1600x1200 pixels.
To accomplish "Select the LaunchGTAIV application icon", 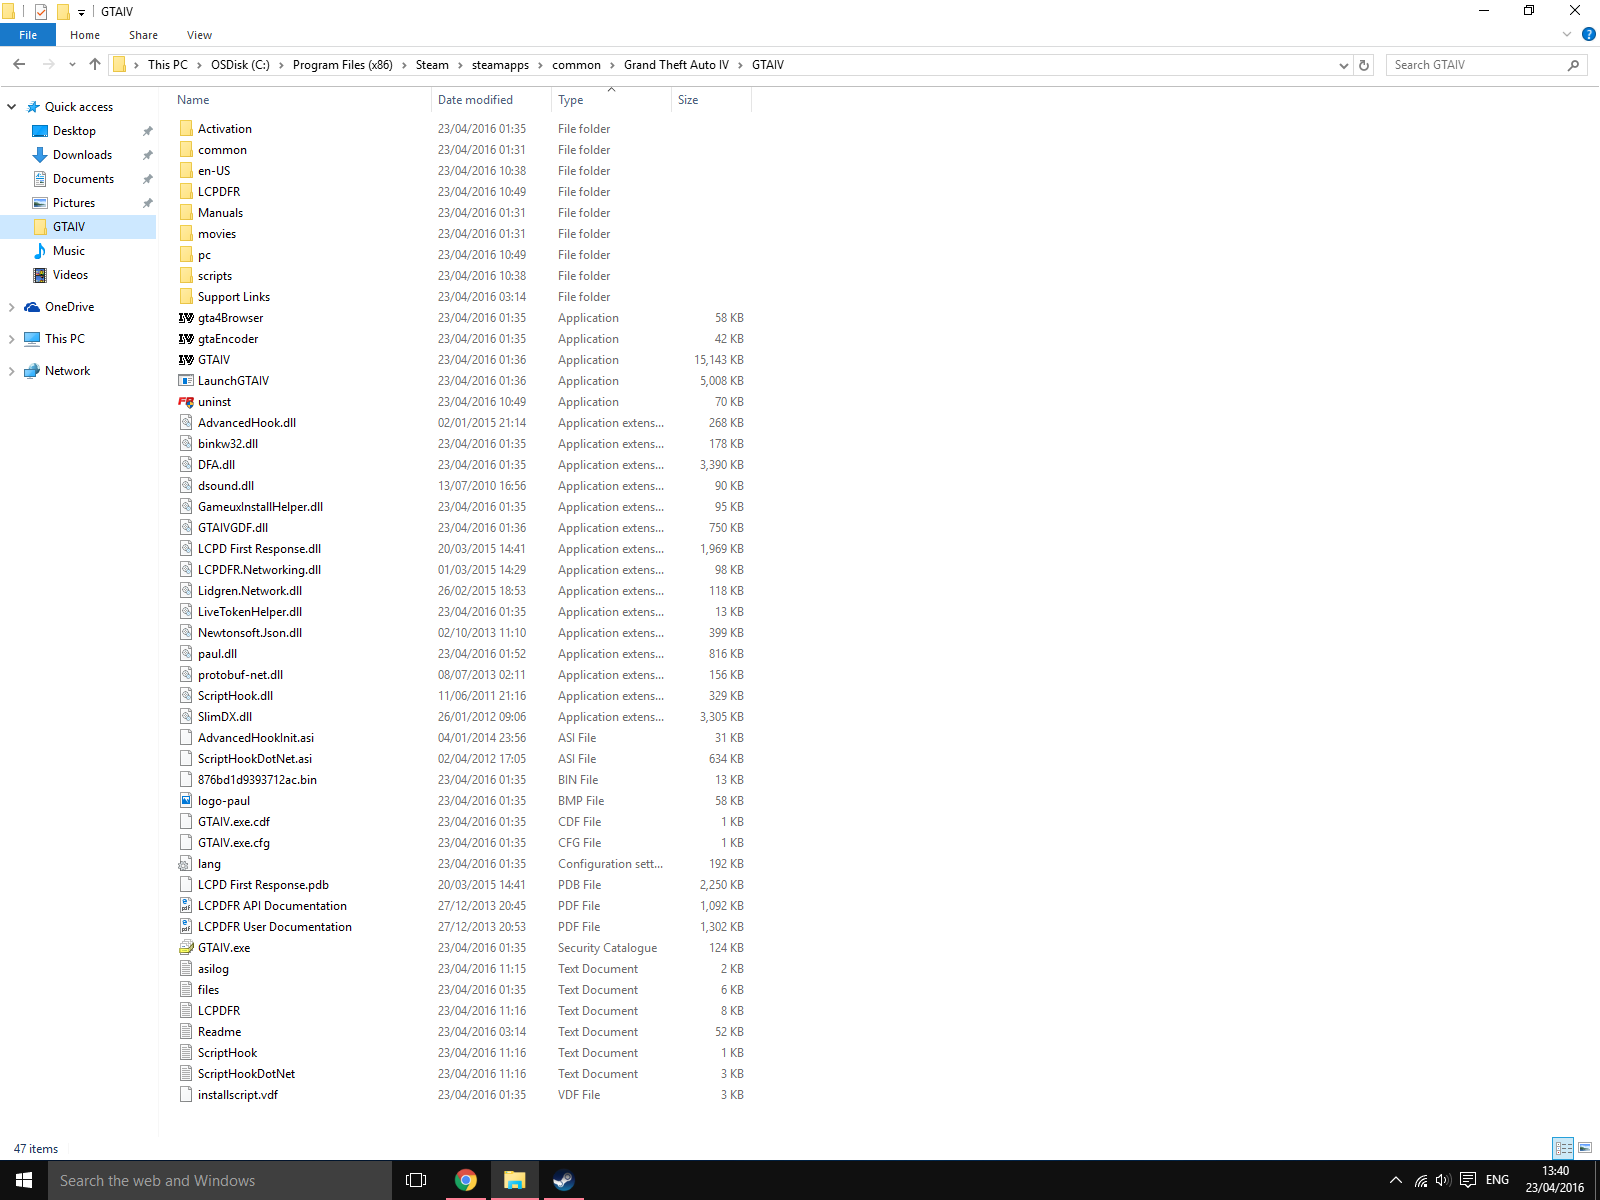I will click(x=186, y=381).
